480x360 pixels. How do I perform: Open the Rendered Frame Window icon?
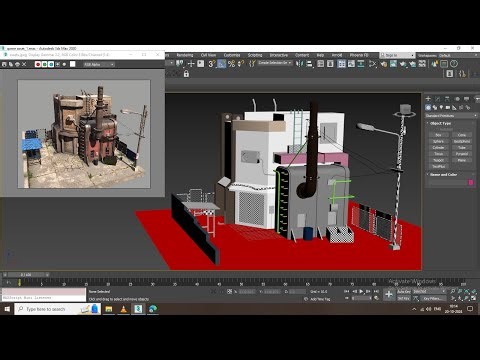pos(393,63)
